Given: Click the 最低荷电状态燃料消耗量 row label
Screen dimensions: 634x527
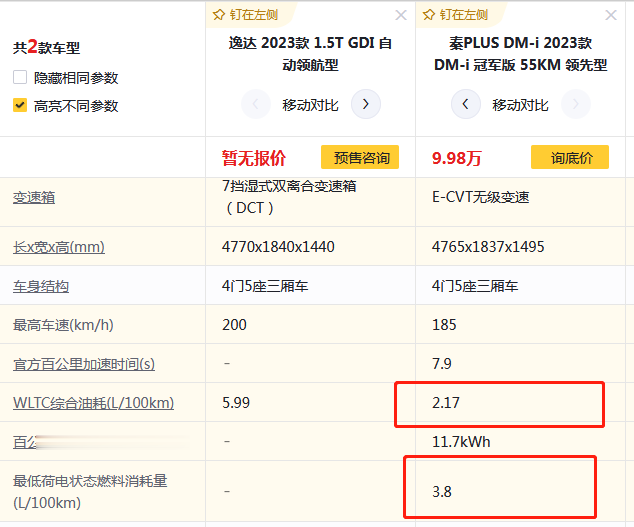Looking at the screenshot, I should [x=90, y=492].
